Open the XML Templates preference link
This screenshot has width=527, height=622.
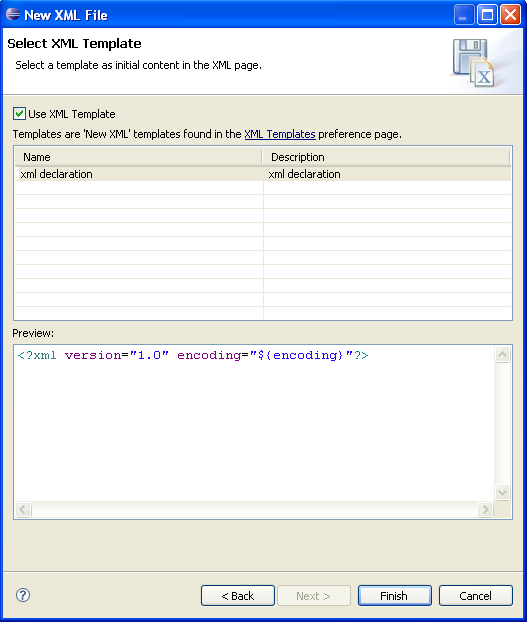point(280,134)
